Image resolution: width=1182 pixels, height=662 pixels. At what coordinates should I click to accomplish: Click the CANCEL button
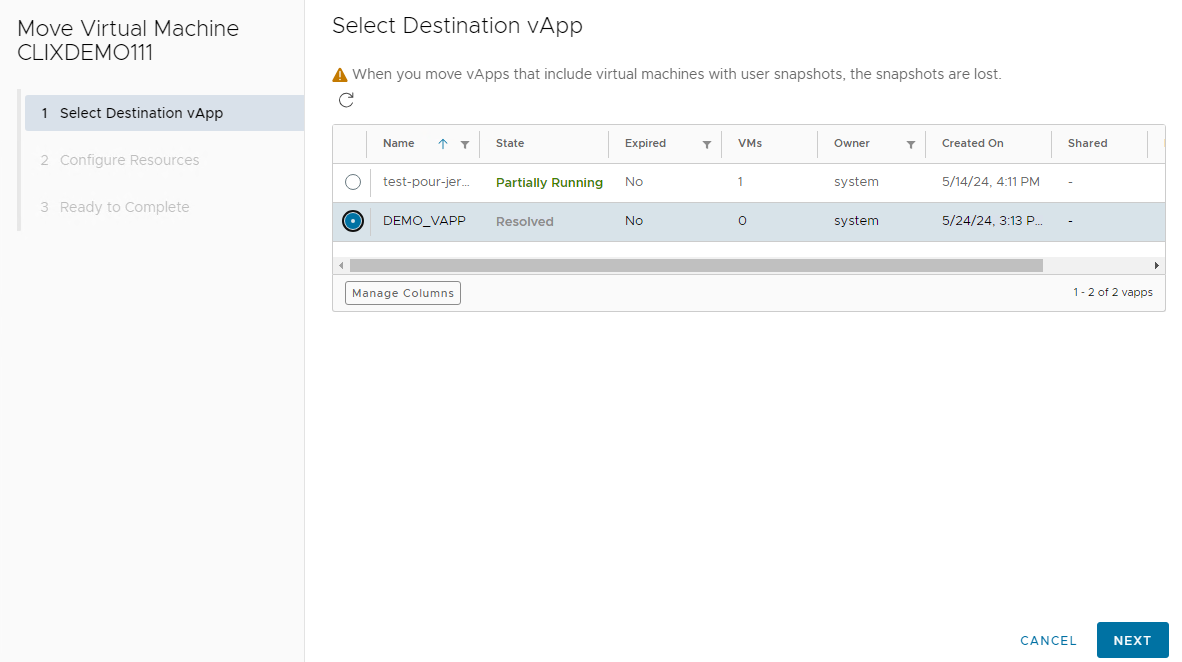[1048, 640]
